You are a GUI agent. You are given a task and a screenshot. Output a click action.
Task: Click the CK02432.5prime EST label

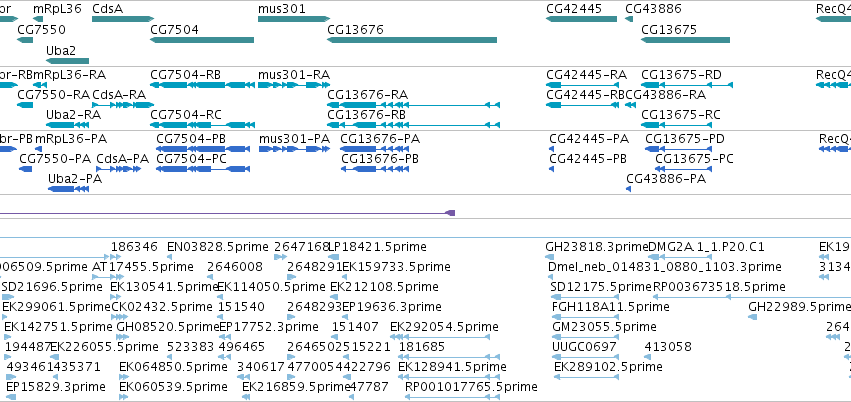[x=162, y=307]
